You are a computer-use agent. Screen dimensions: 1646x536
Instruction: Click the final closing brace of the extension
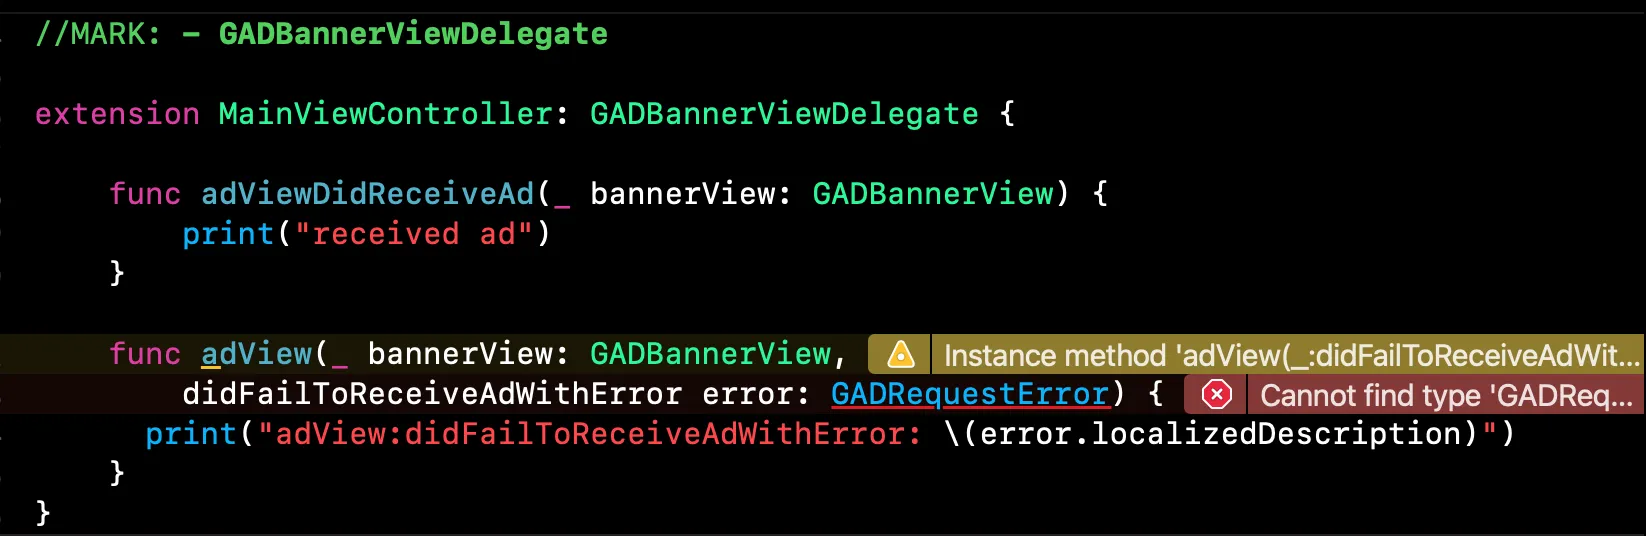[x=42, y=513]
